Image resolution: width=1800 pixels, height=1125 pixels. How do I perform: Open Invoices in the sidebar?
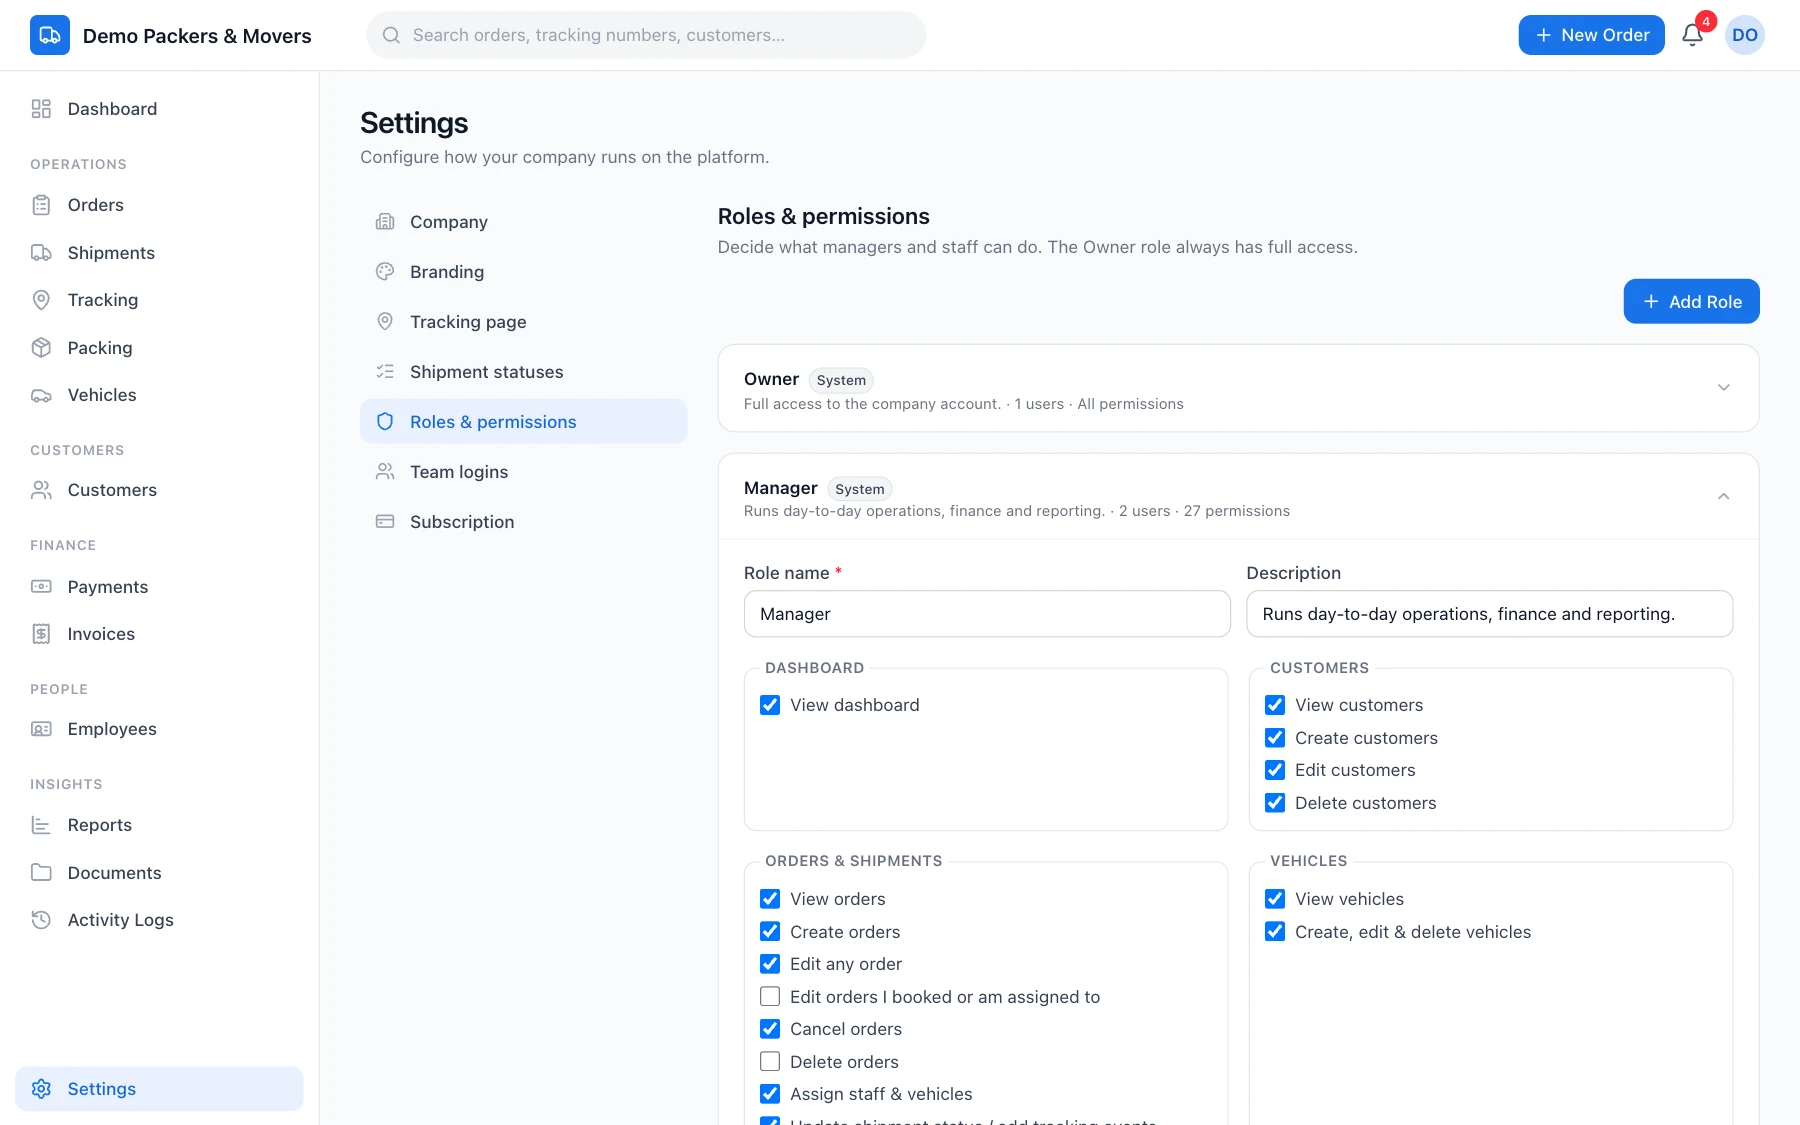point(159,634)
